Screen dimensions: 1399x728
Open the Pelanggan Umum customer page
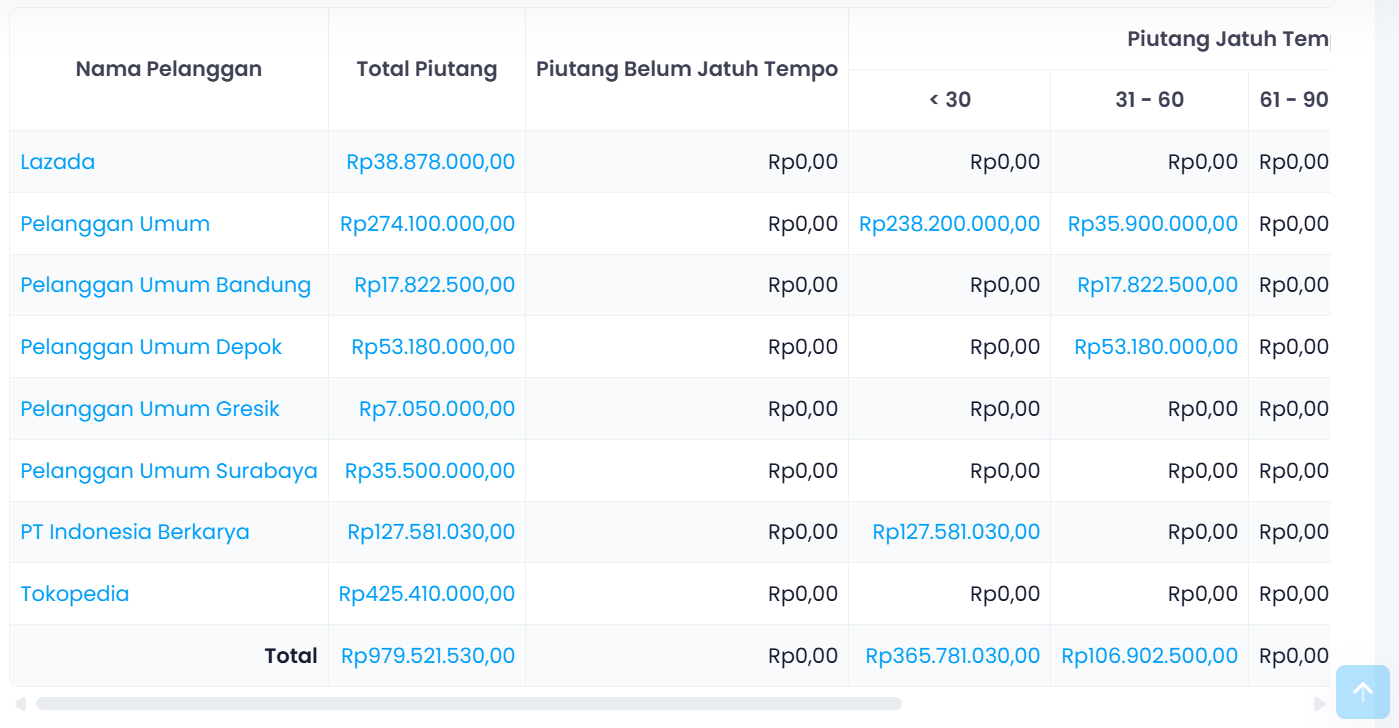coord(115,223)
